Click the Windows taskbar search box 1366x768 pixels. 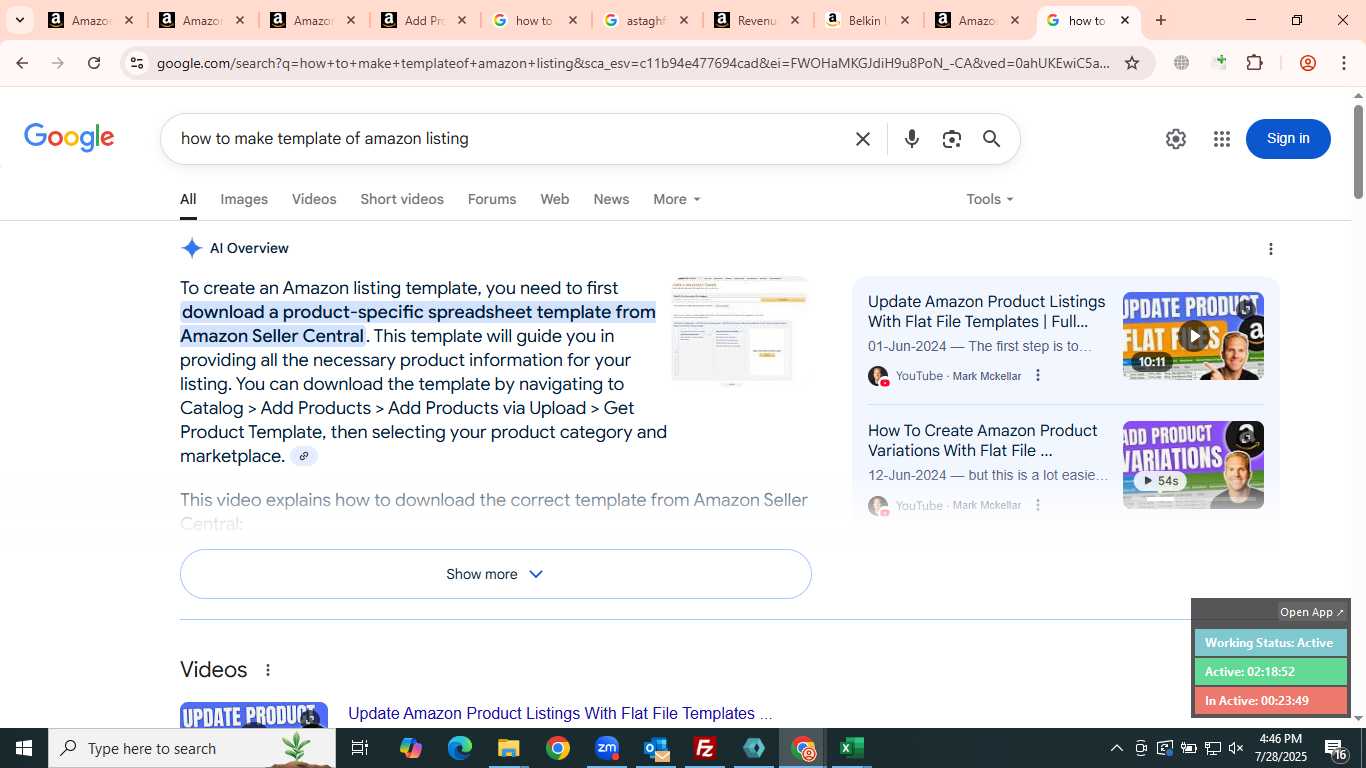(192, 748)
